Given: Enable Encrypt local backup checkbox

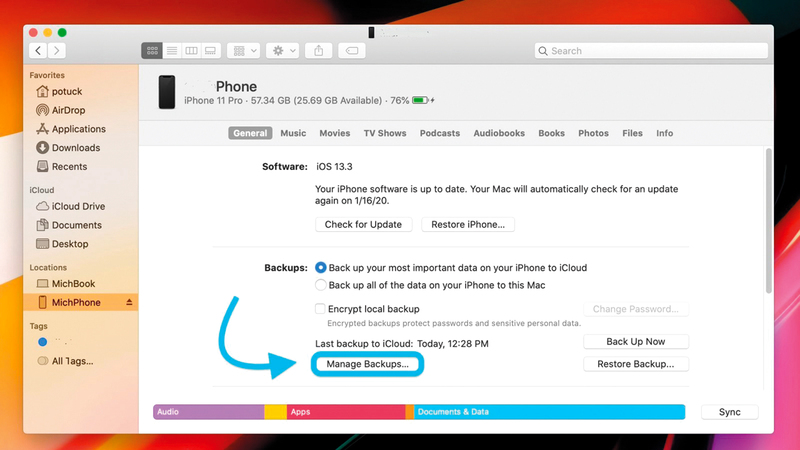Looking at the screenshot, I should pos(320,310).
